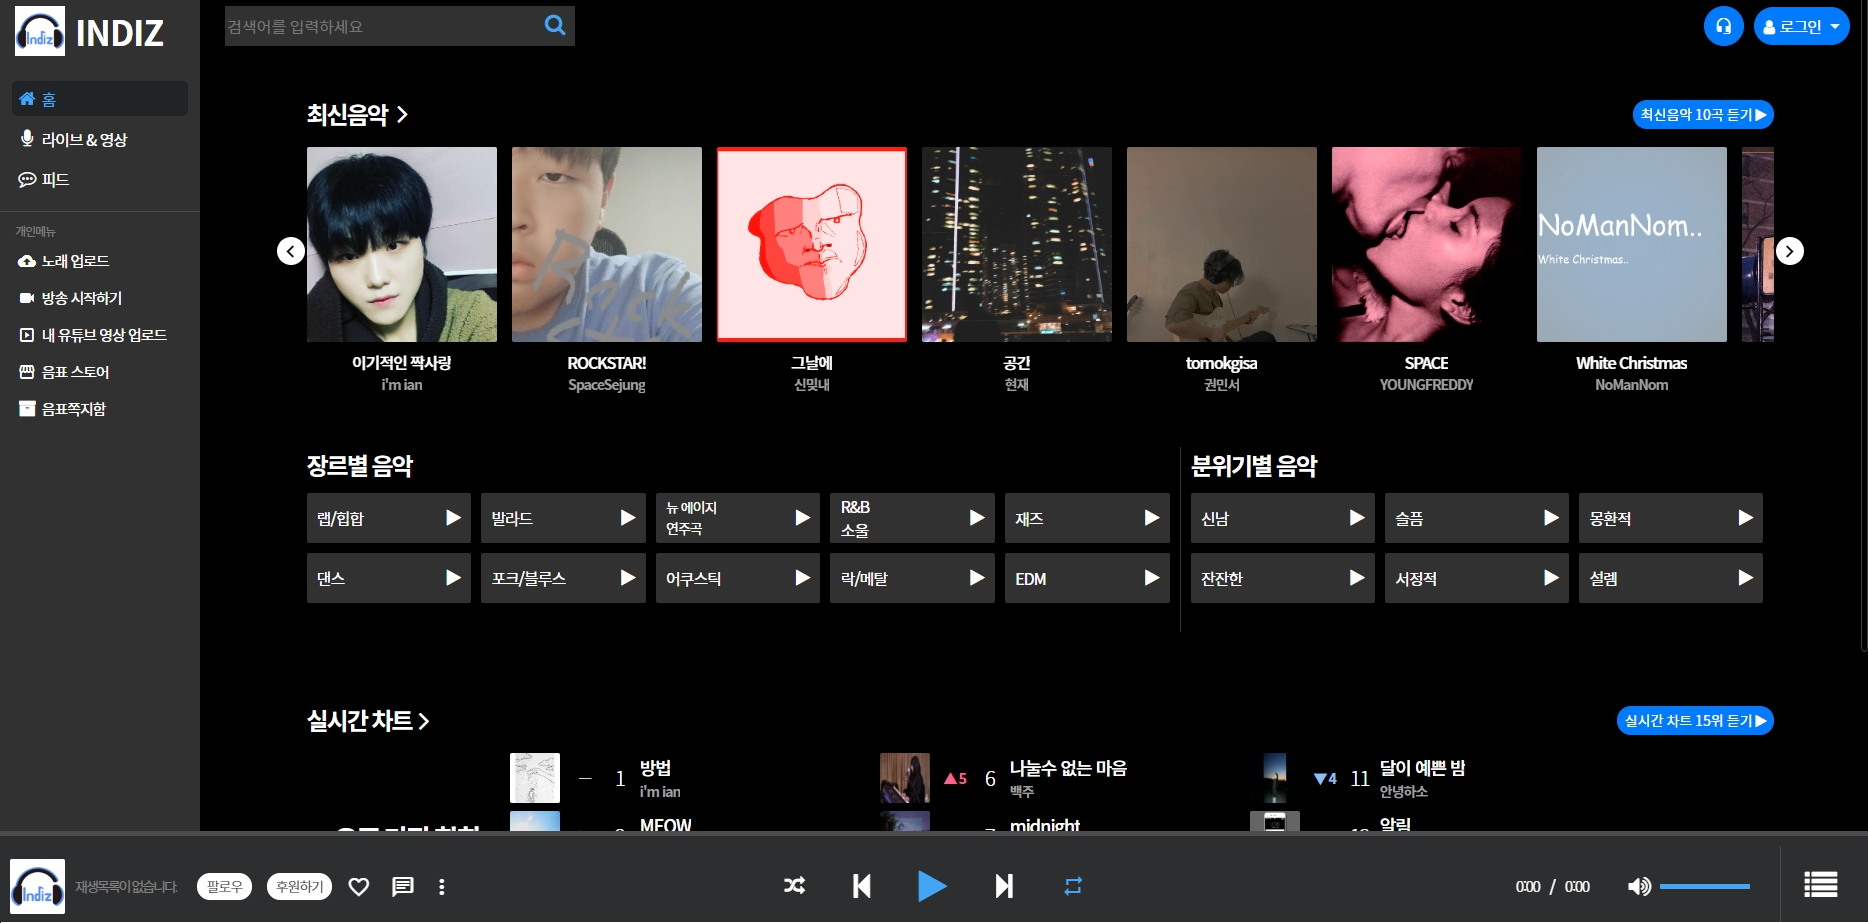Open the 그날에 red album cover

[x=812, y=245]
